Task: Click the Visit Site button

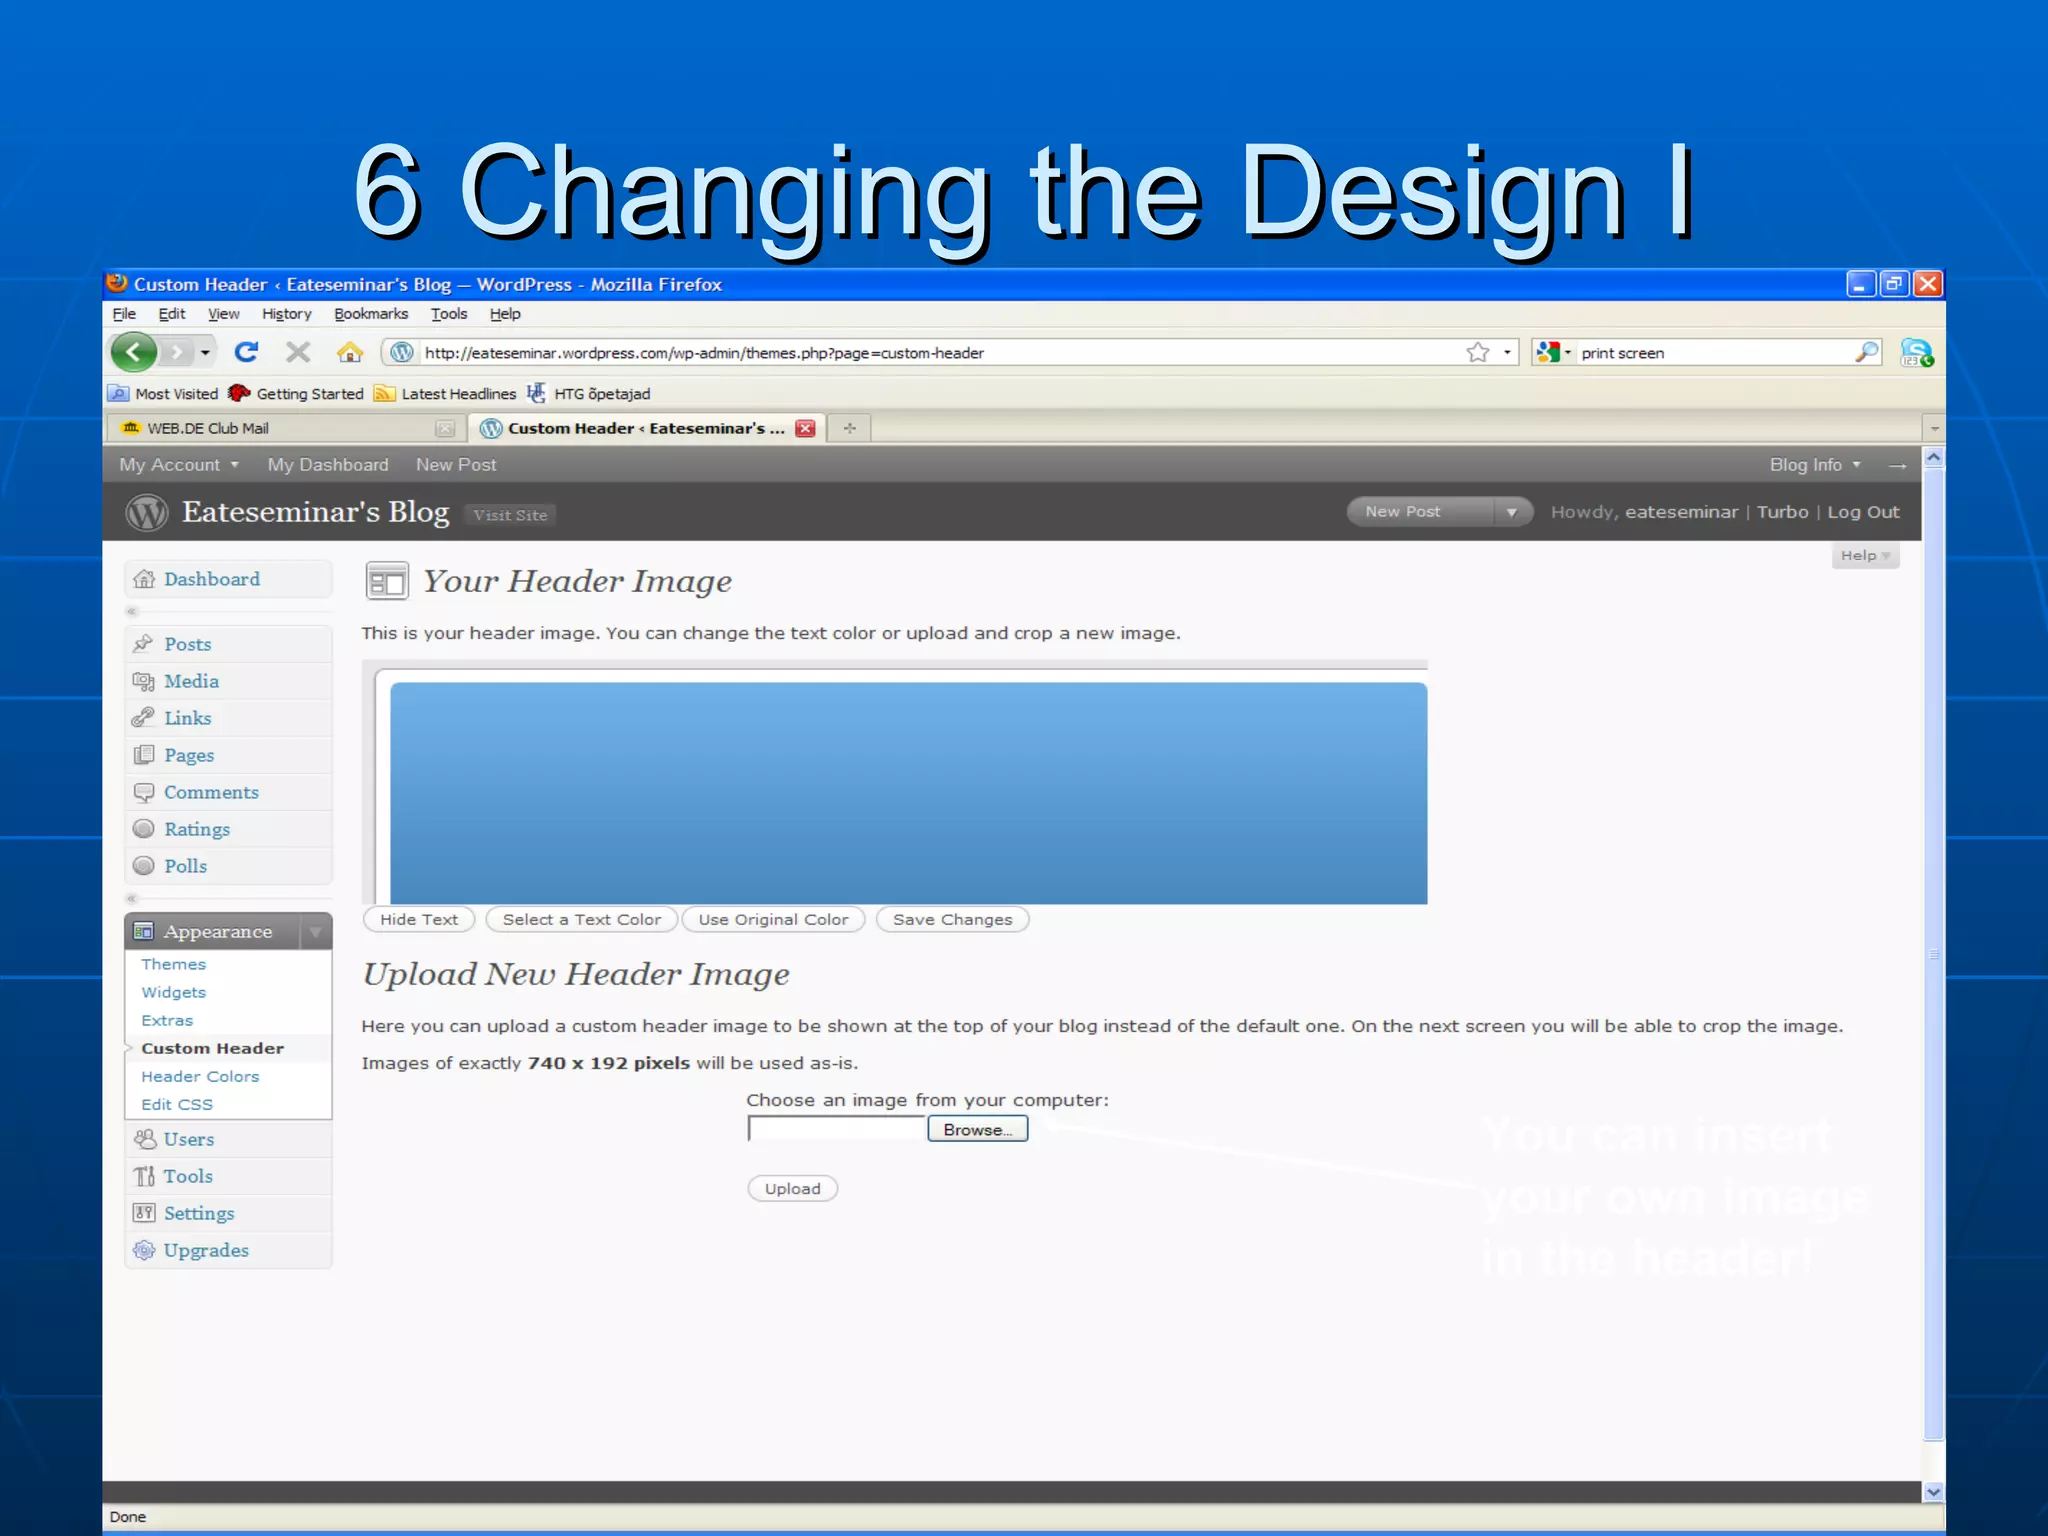Action: (x=511, y=515)
